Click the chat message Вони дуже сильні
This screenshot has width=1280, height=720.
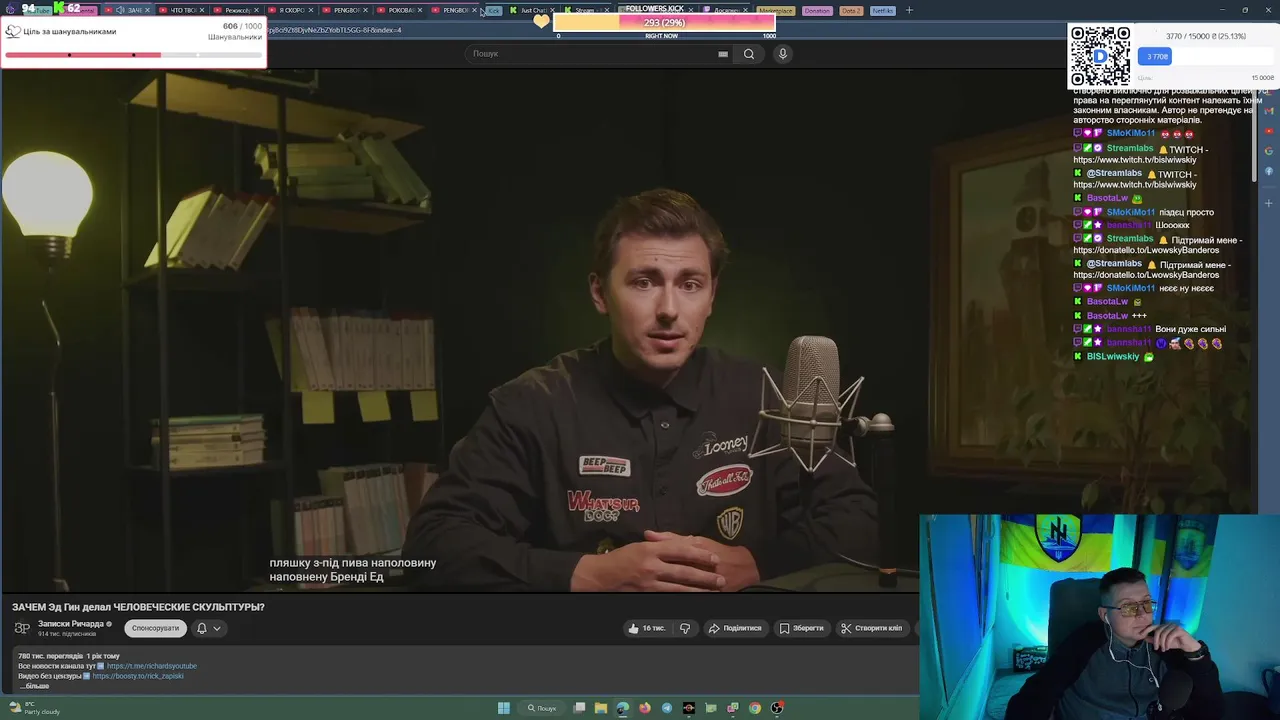point(1190,329)
